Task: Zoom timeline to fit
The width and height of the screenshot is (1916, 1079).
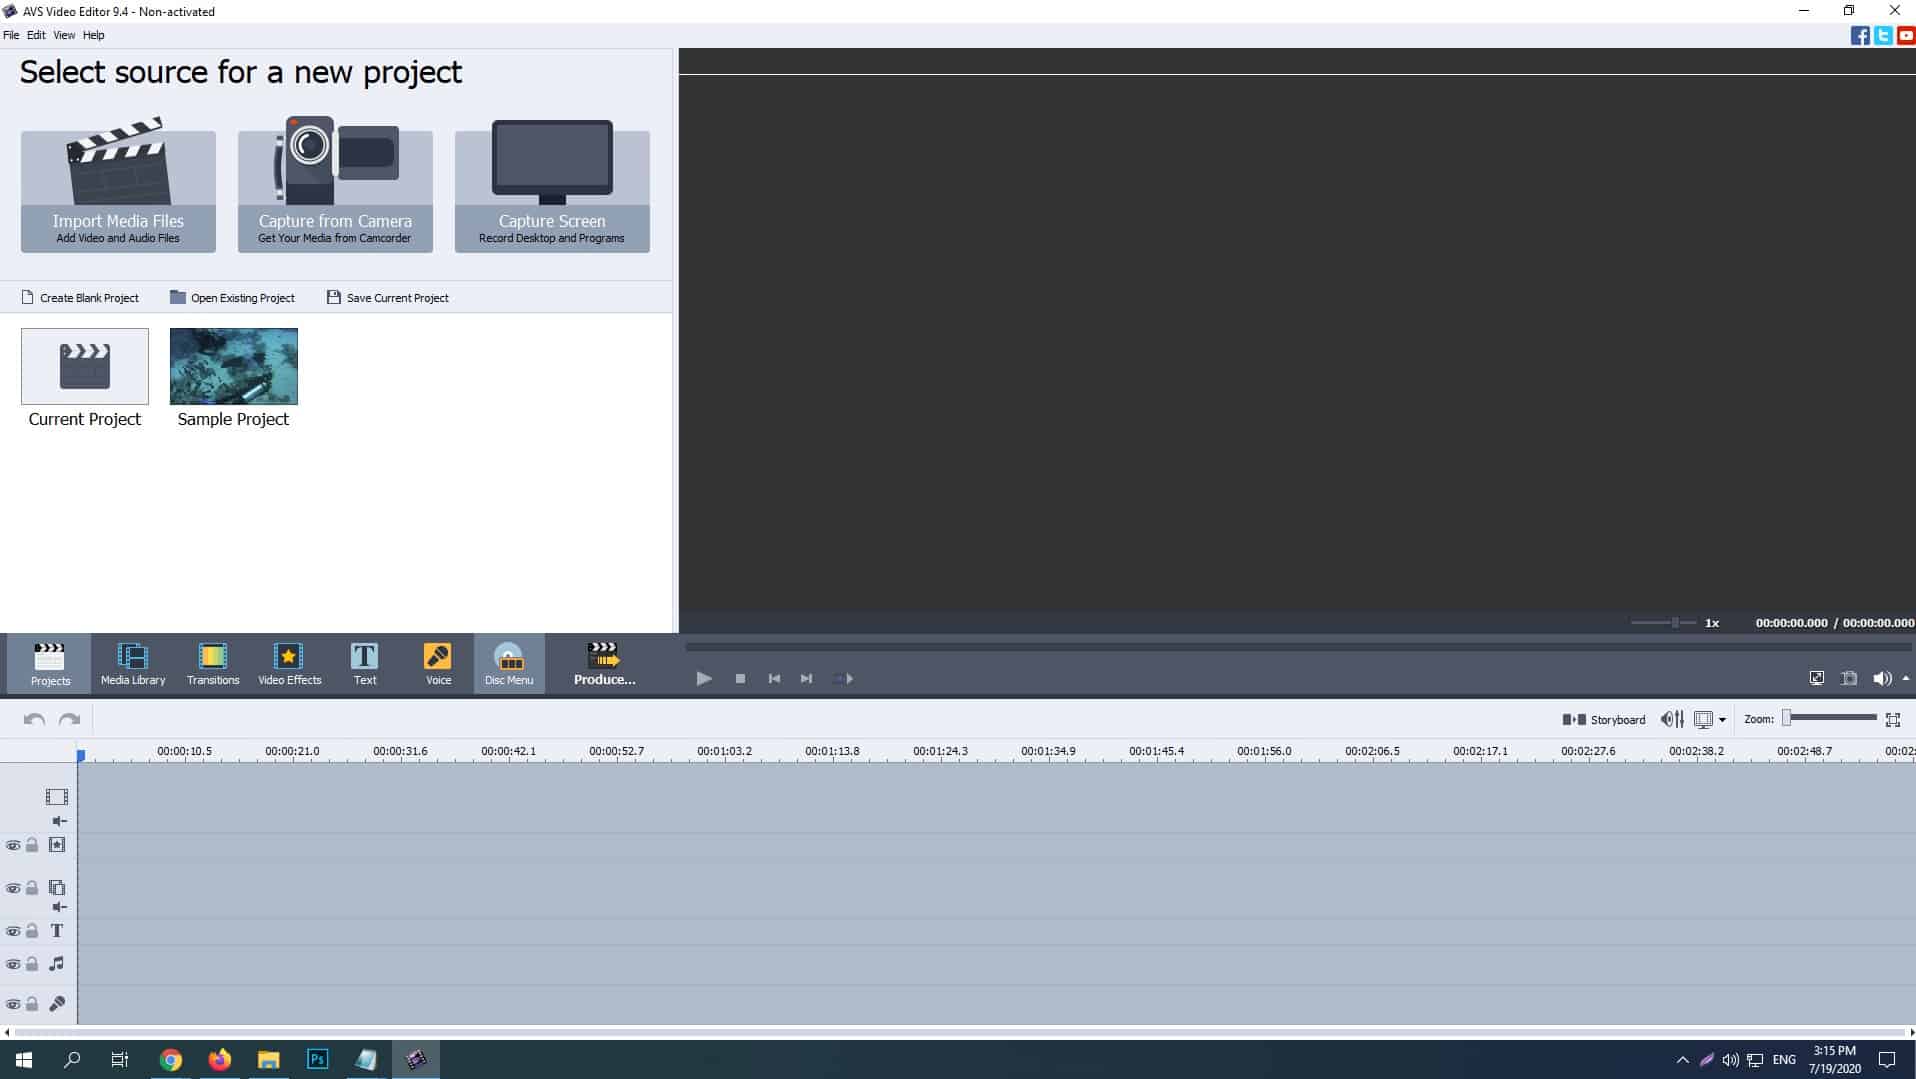Action: [1893, 719]
